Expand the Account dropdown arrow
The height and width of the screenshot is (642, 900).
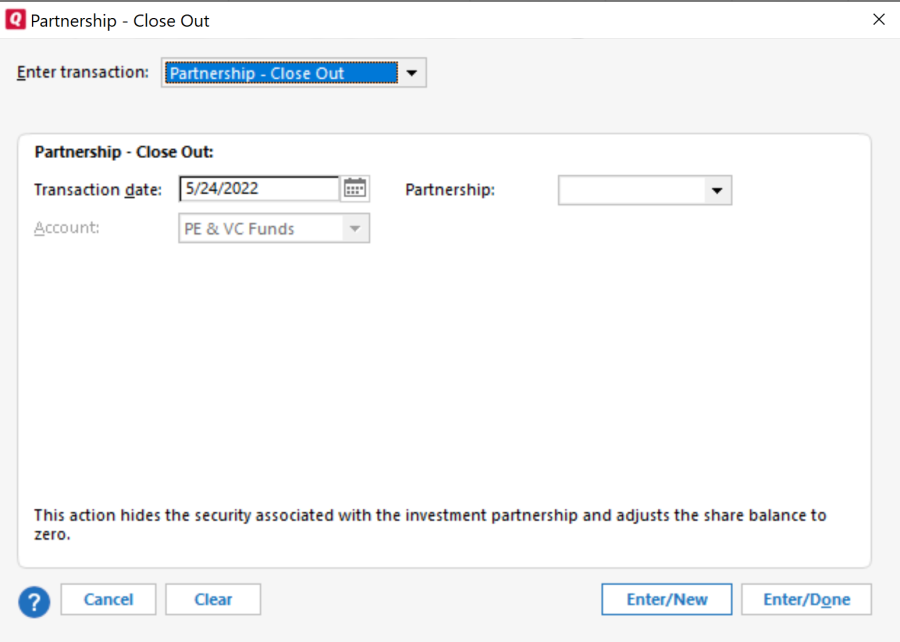point(354,229)
